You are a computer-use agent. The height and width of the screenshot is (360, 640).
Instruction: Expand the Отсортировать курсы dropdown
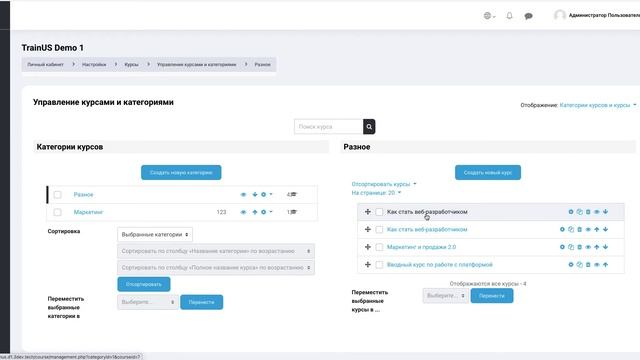[x=384, y=184]
